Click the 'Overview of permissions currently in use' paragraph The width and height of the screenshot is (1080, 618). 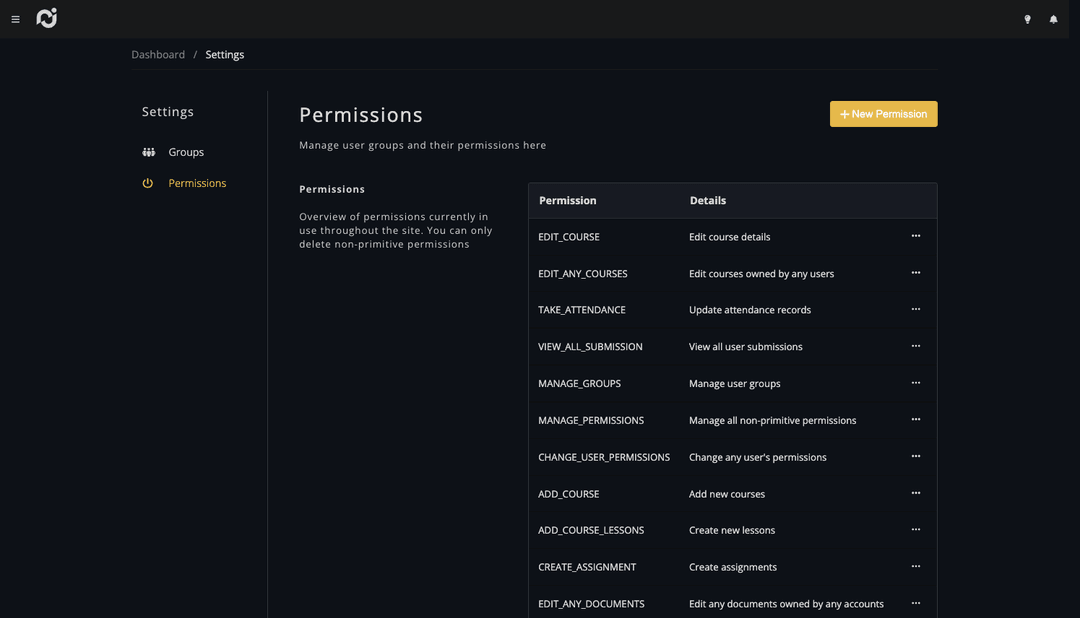(396, 230)
